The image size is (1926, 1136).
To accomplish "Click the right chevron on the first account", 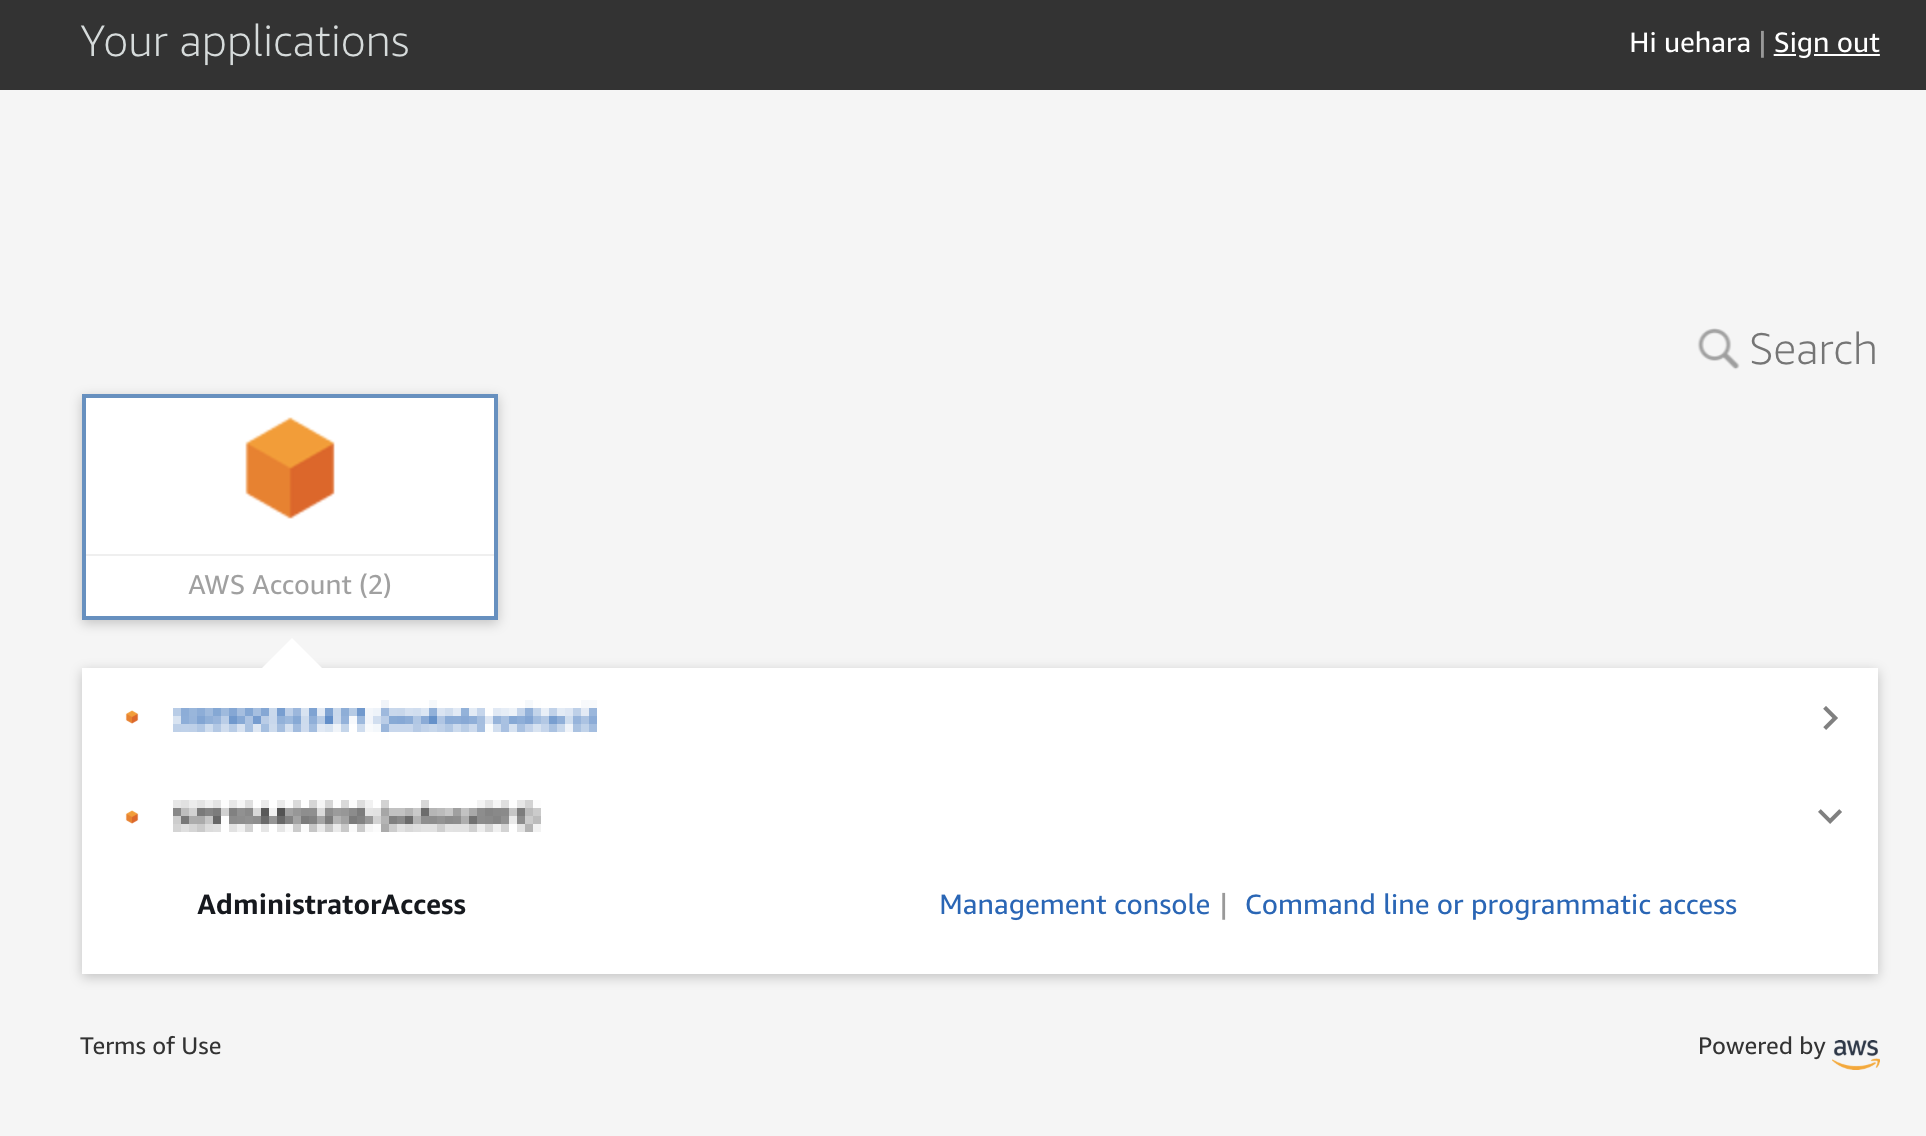I will point(1831,717).
